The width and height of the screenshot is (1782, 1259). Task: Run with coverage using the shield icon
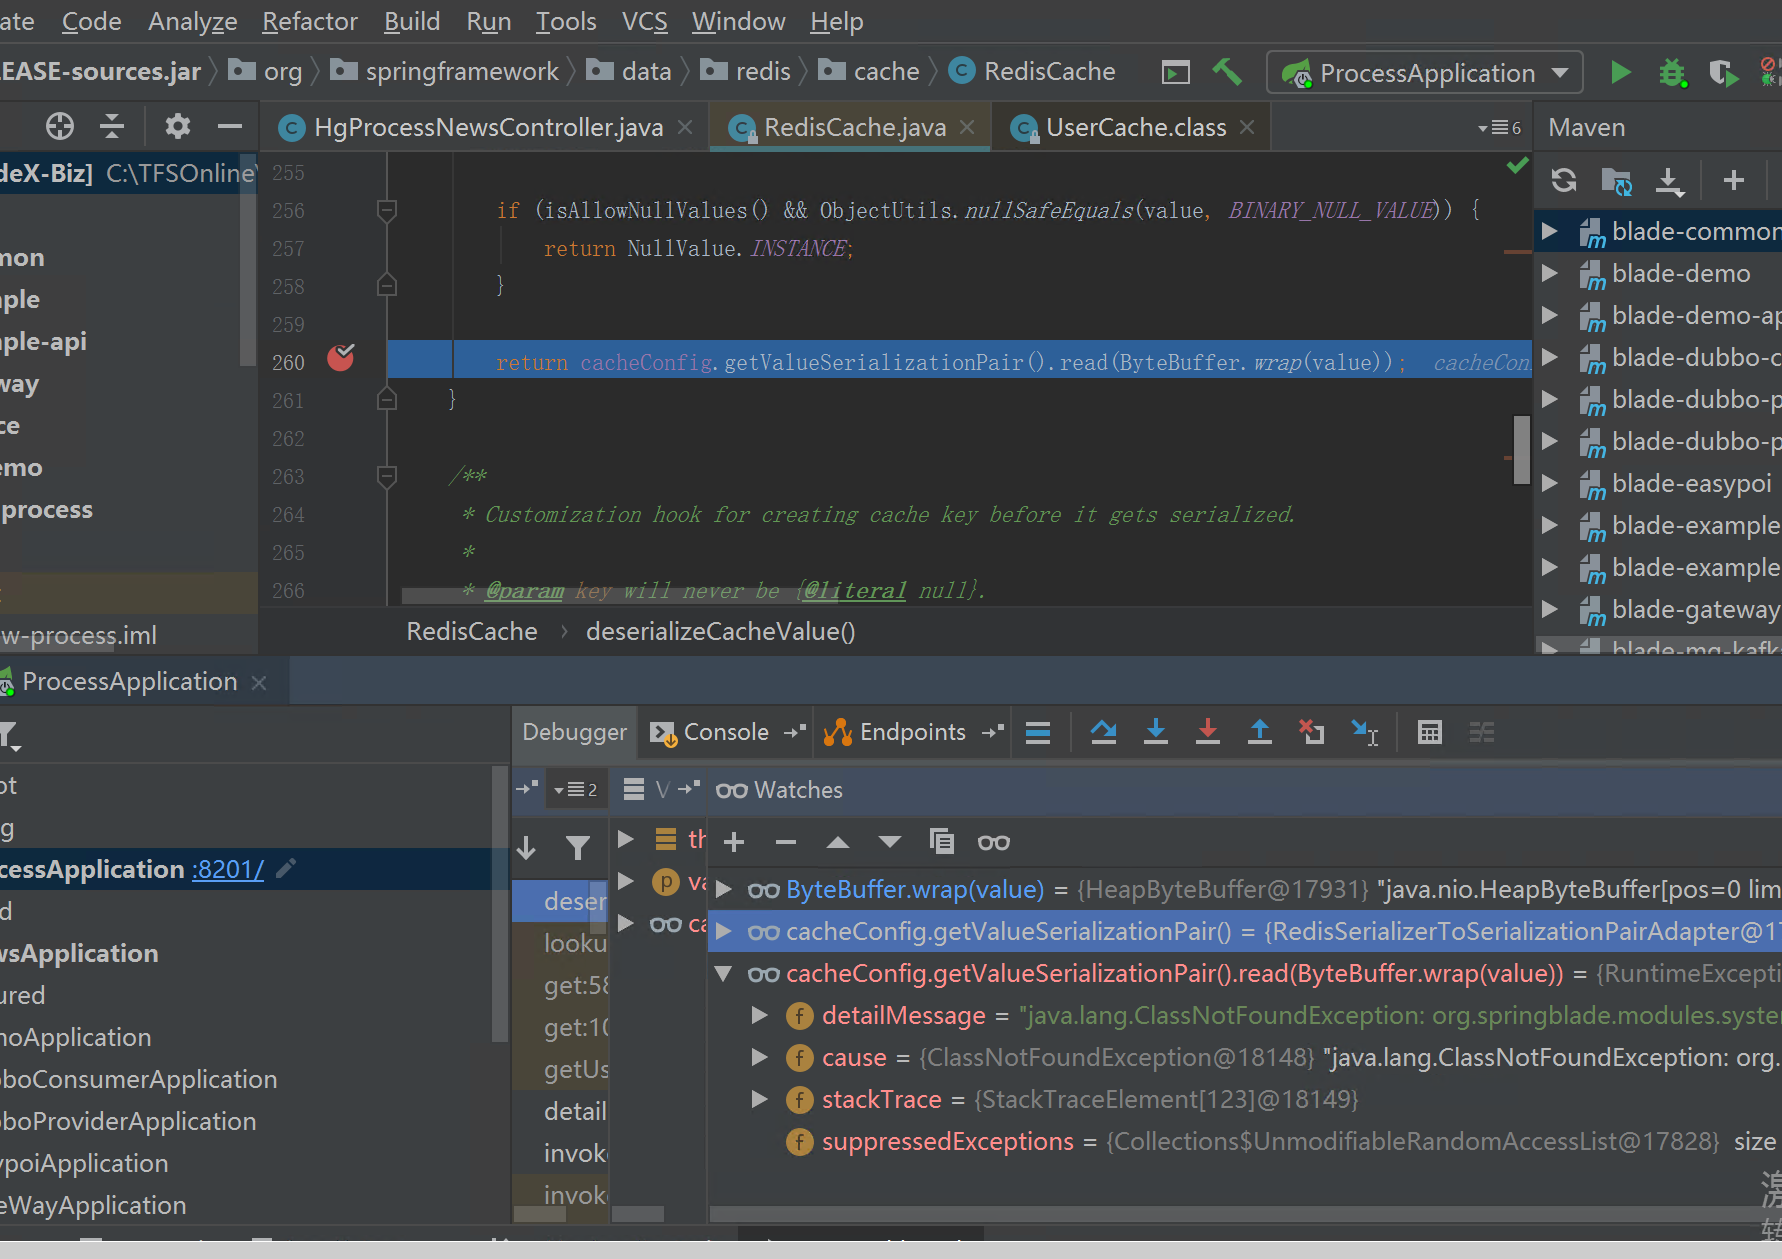click(1724, 73)
